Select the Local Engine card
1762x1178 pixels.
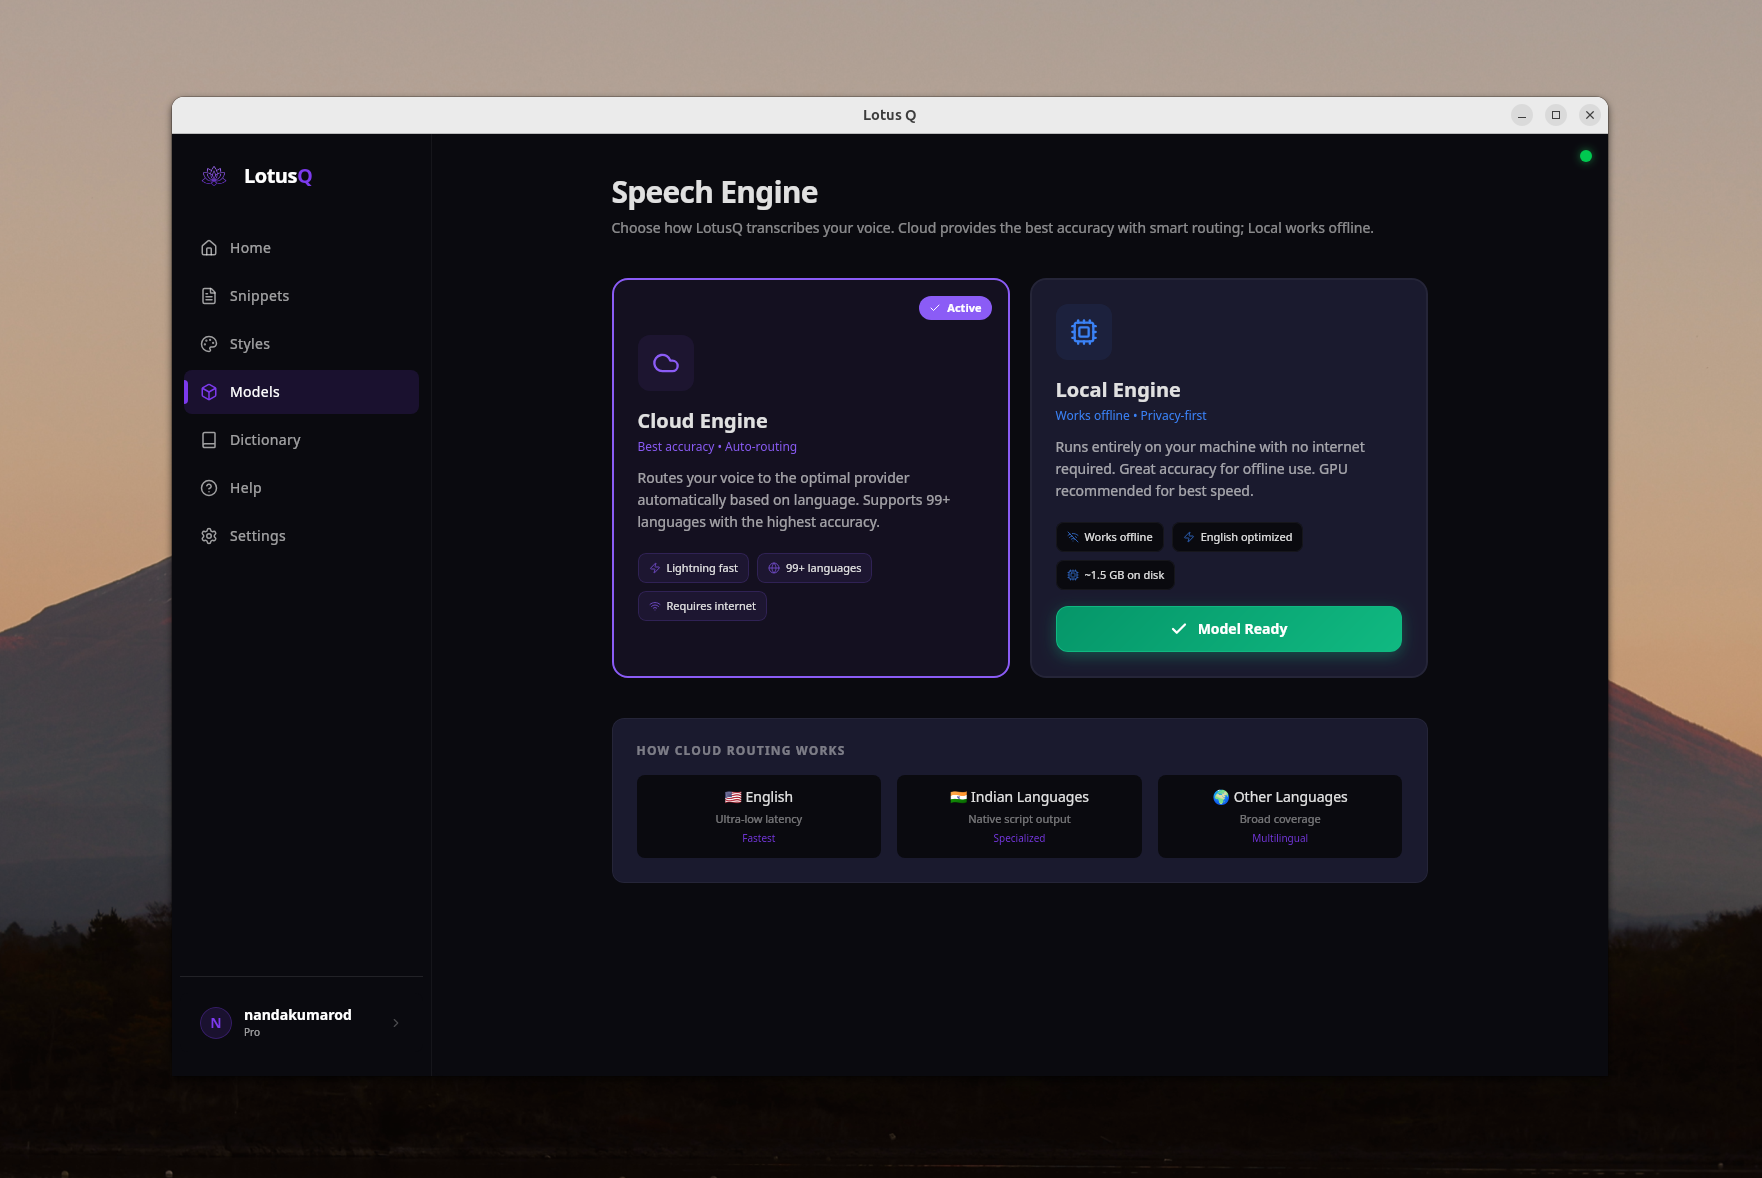pos(1228,478)
